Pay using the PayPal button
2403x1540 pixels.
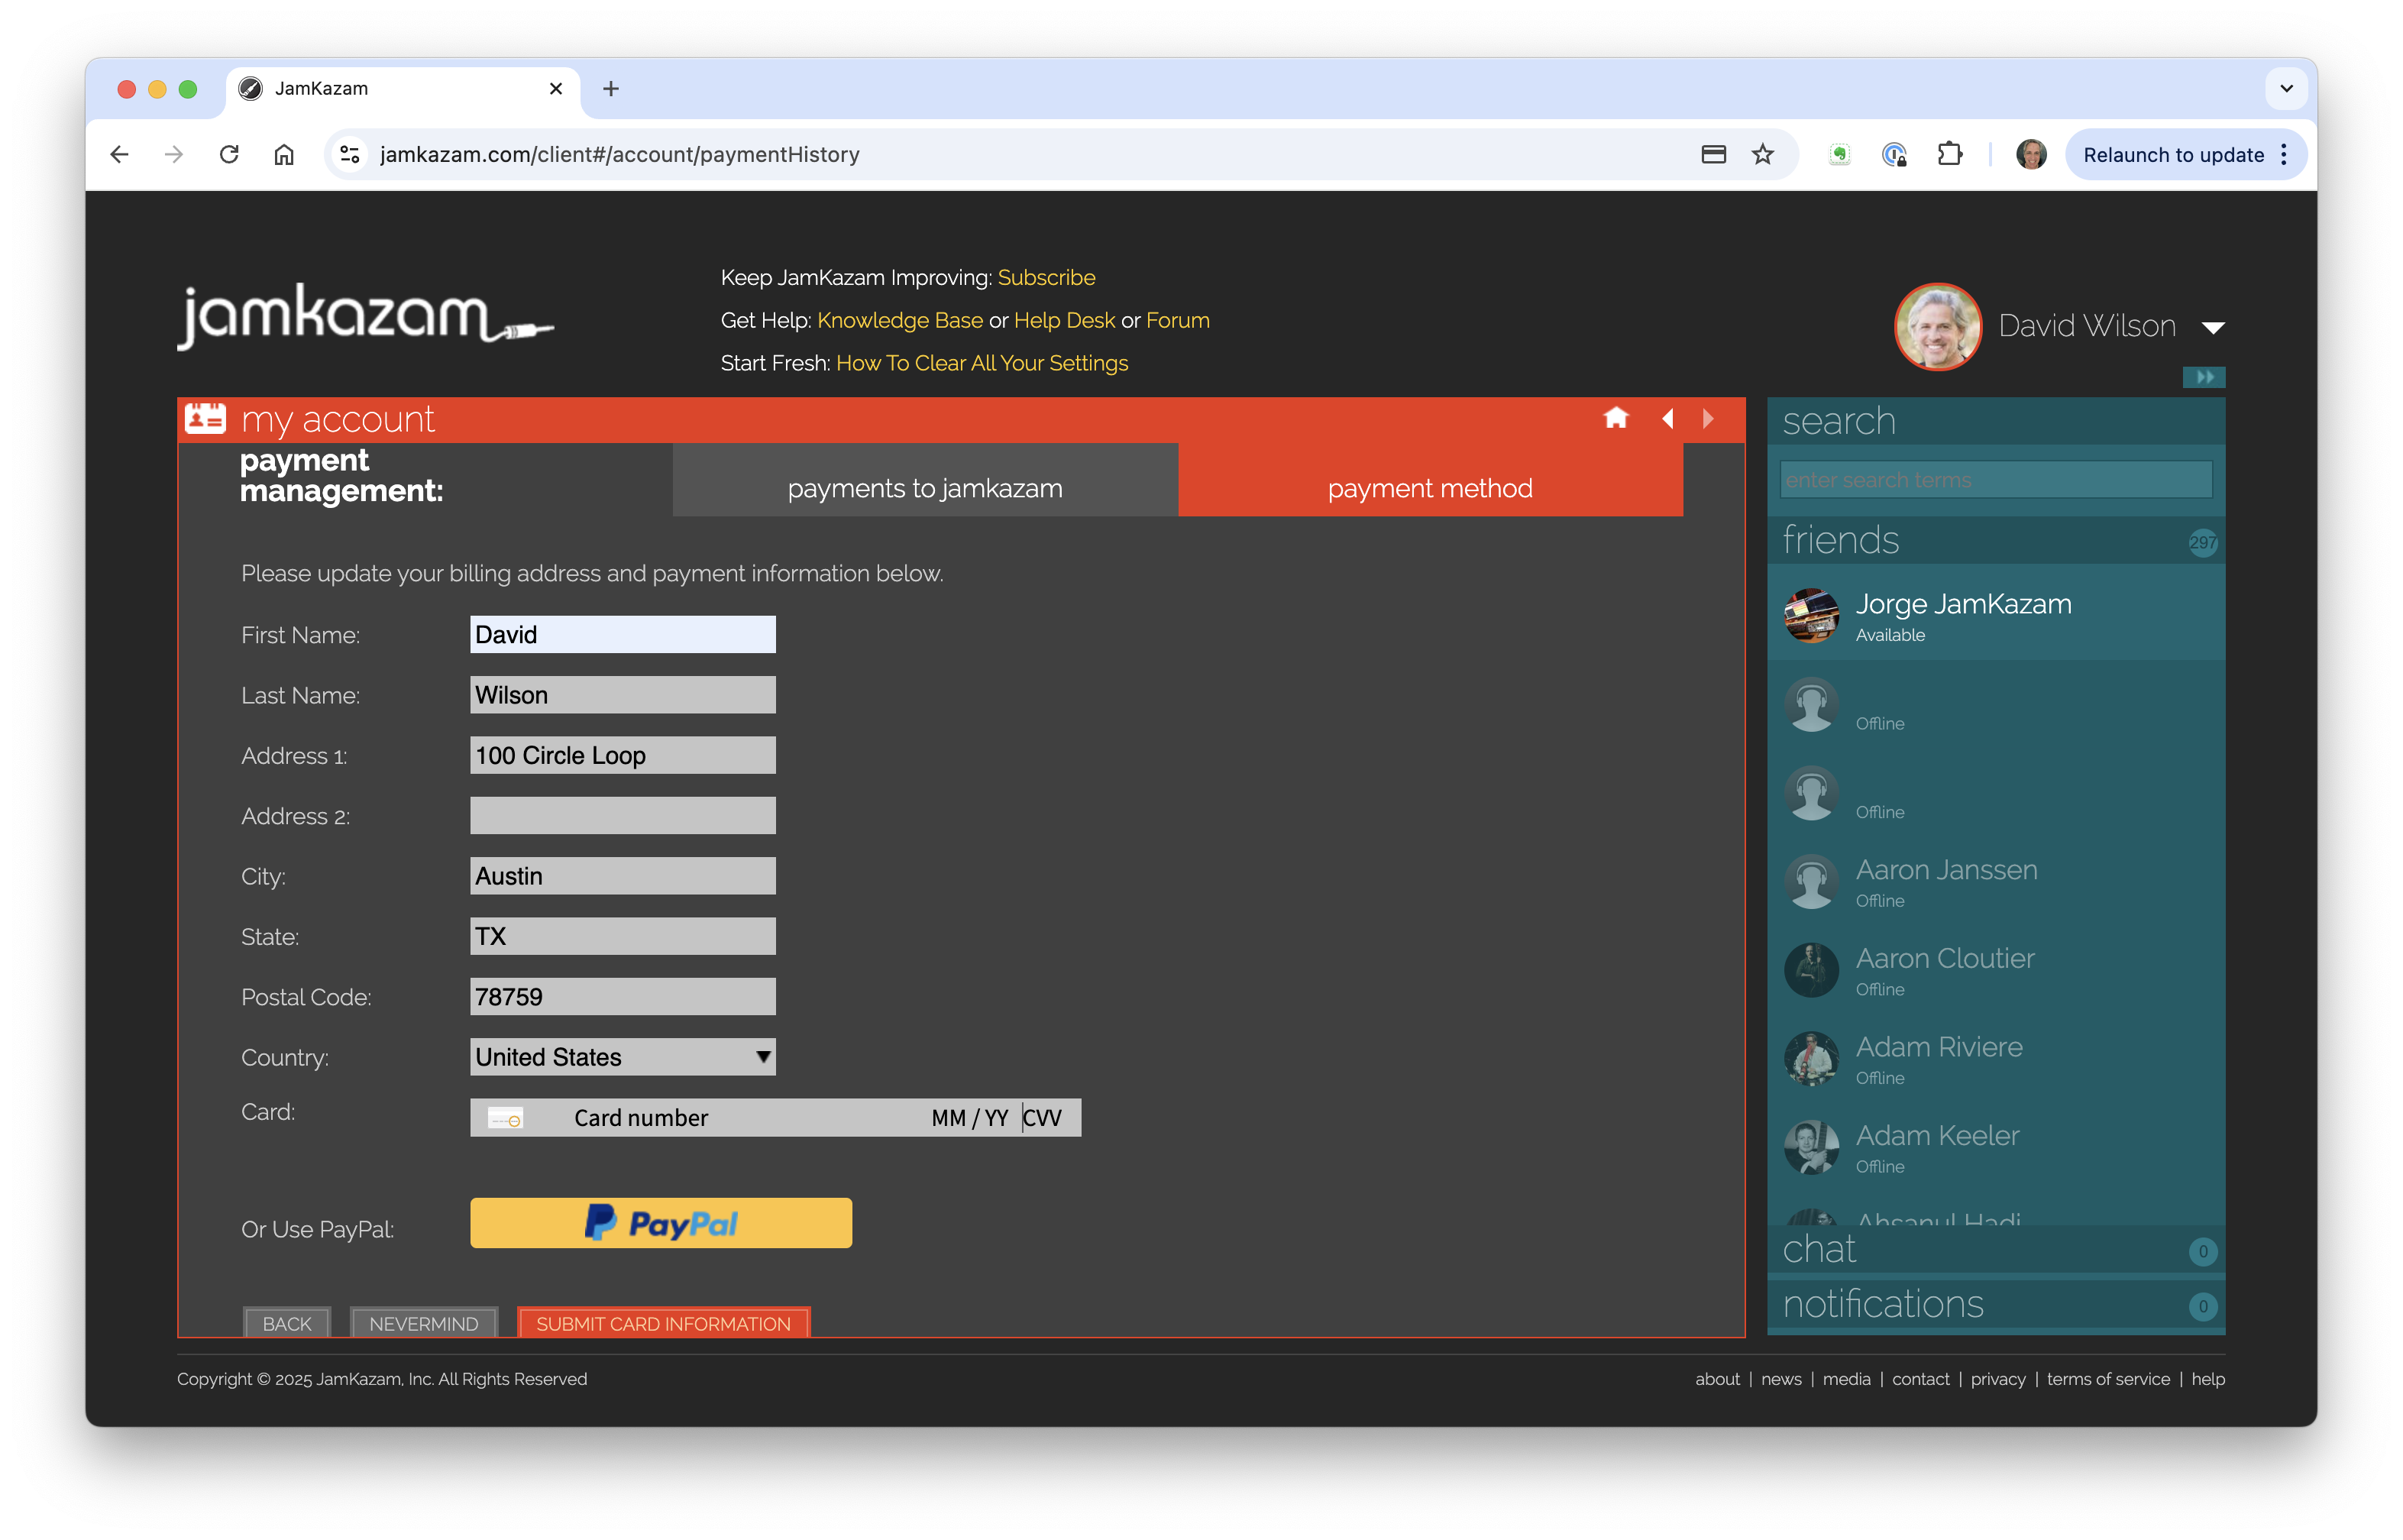click(661, 1223)
